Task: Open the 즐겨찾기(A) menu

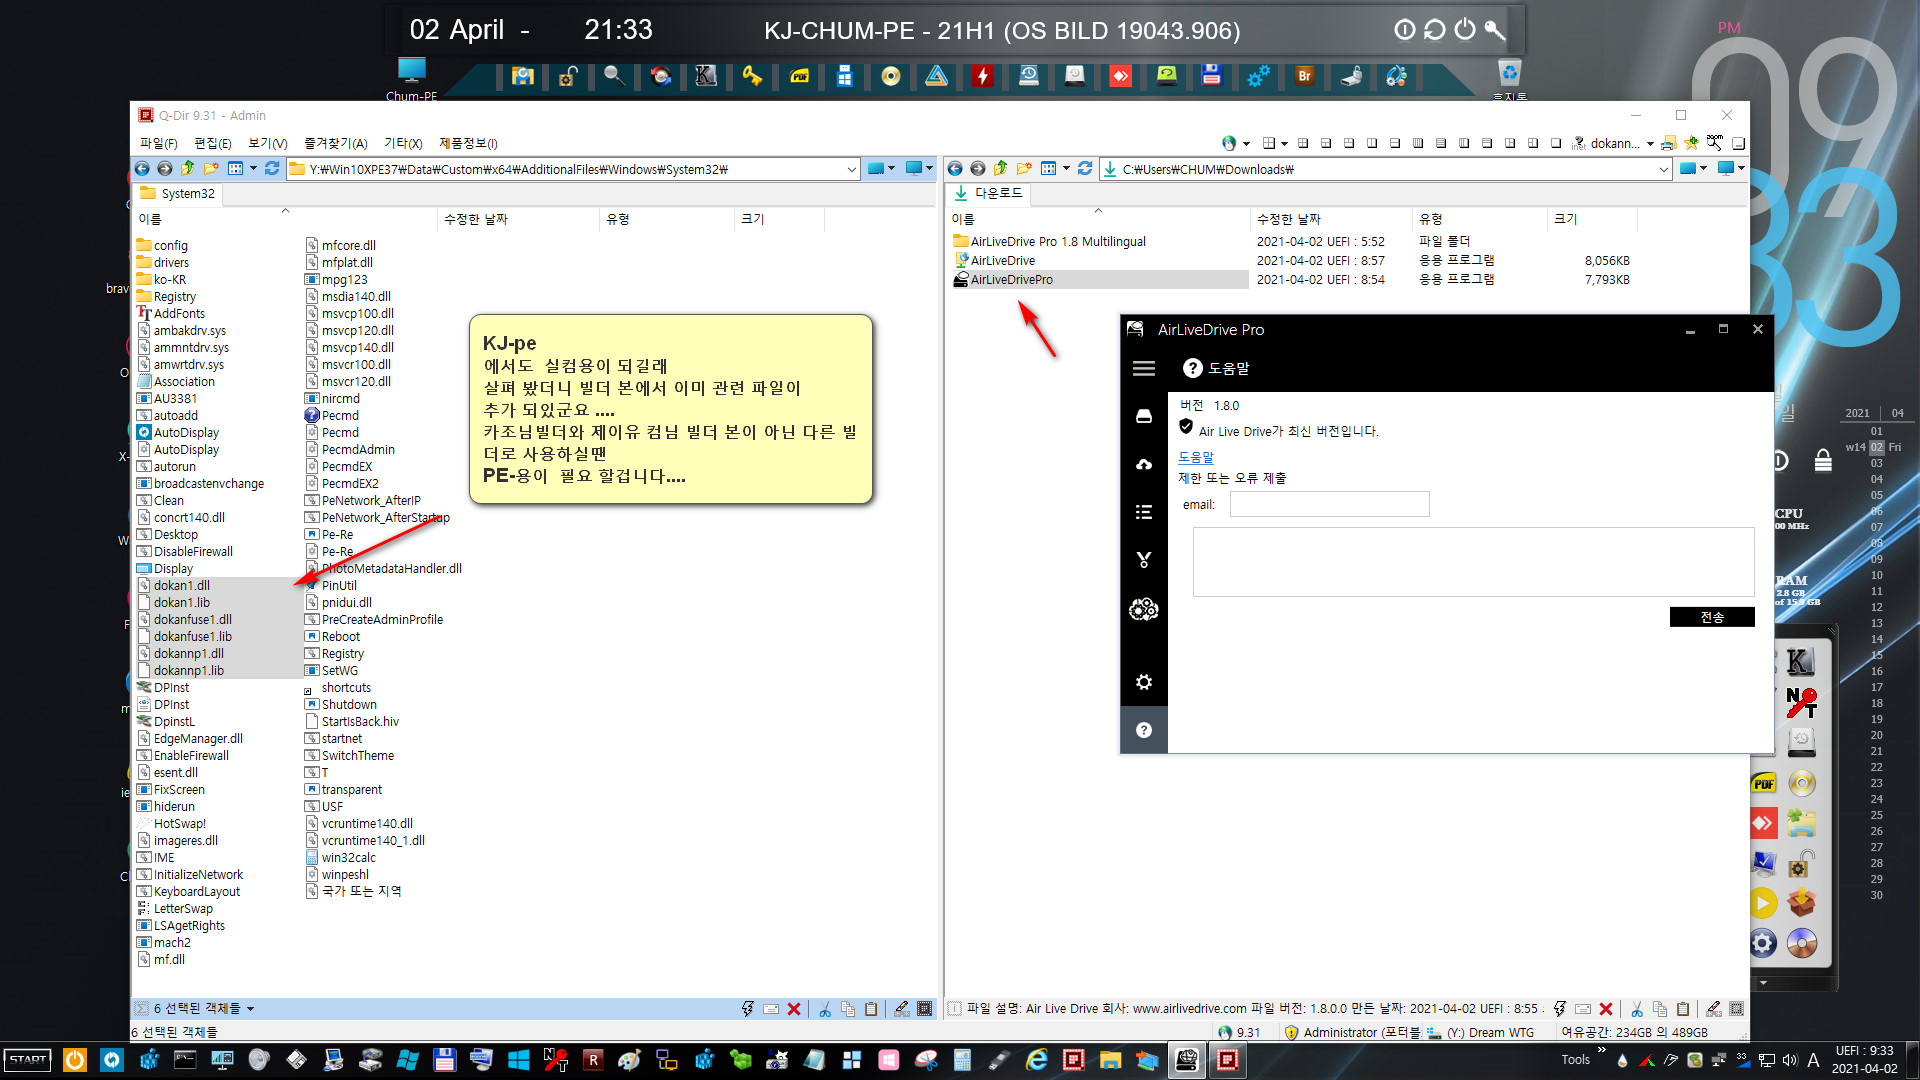Action: (x=335, y=144)
